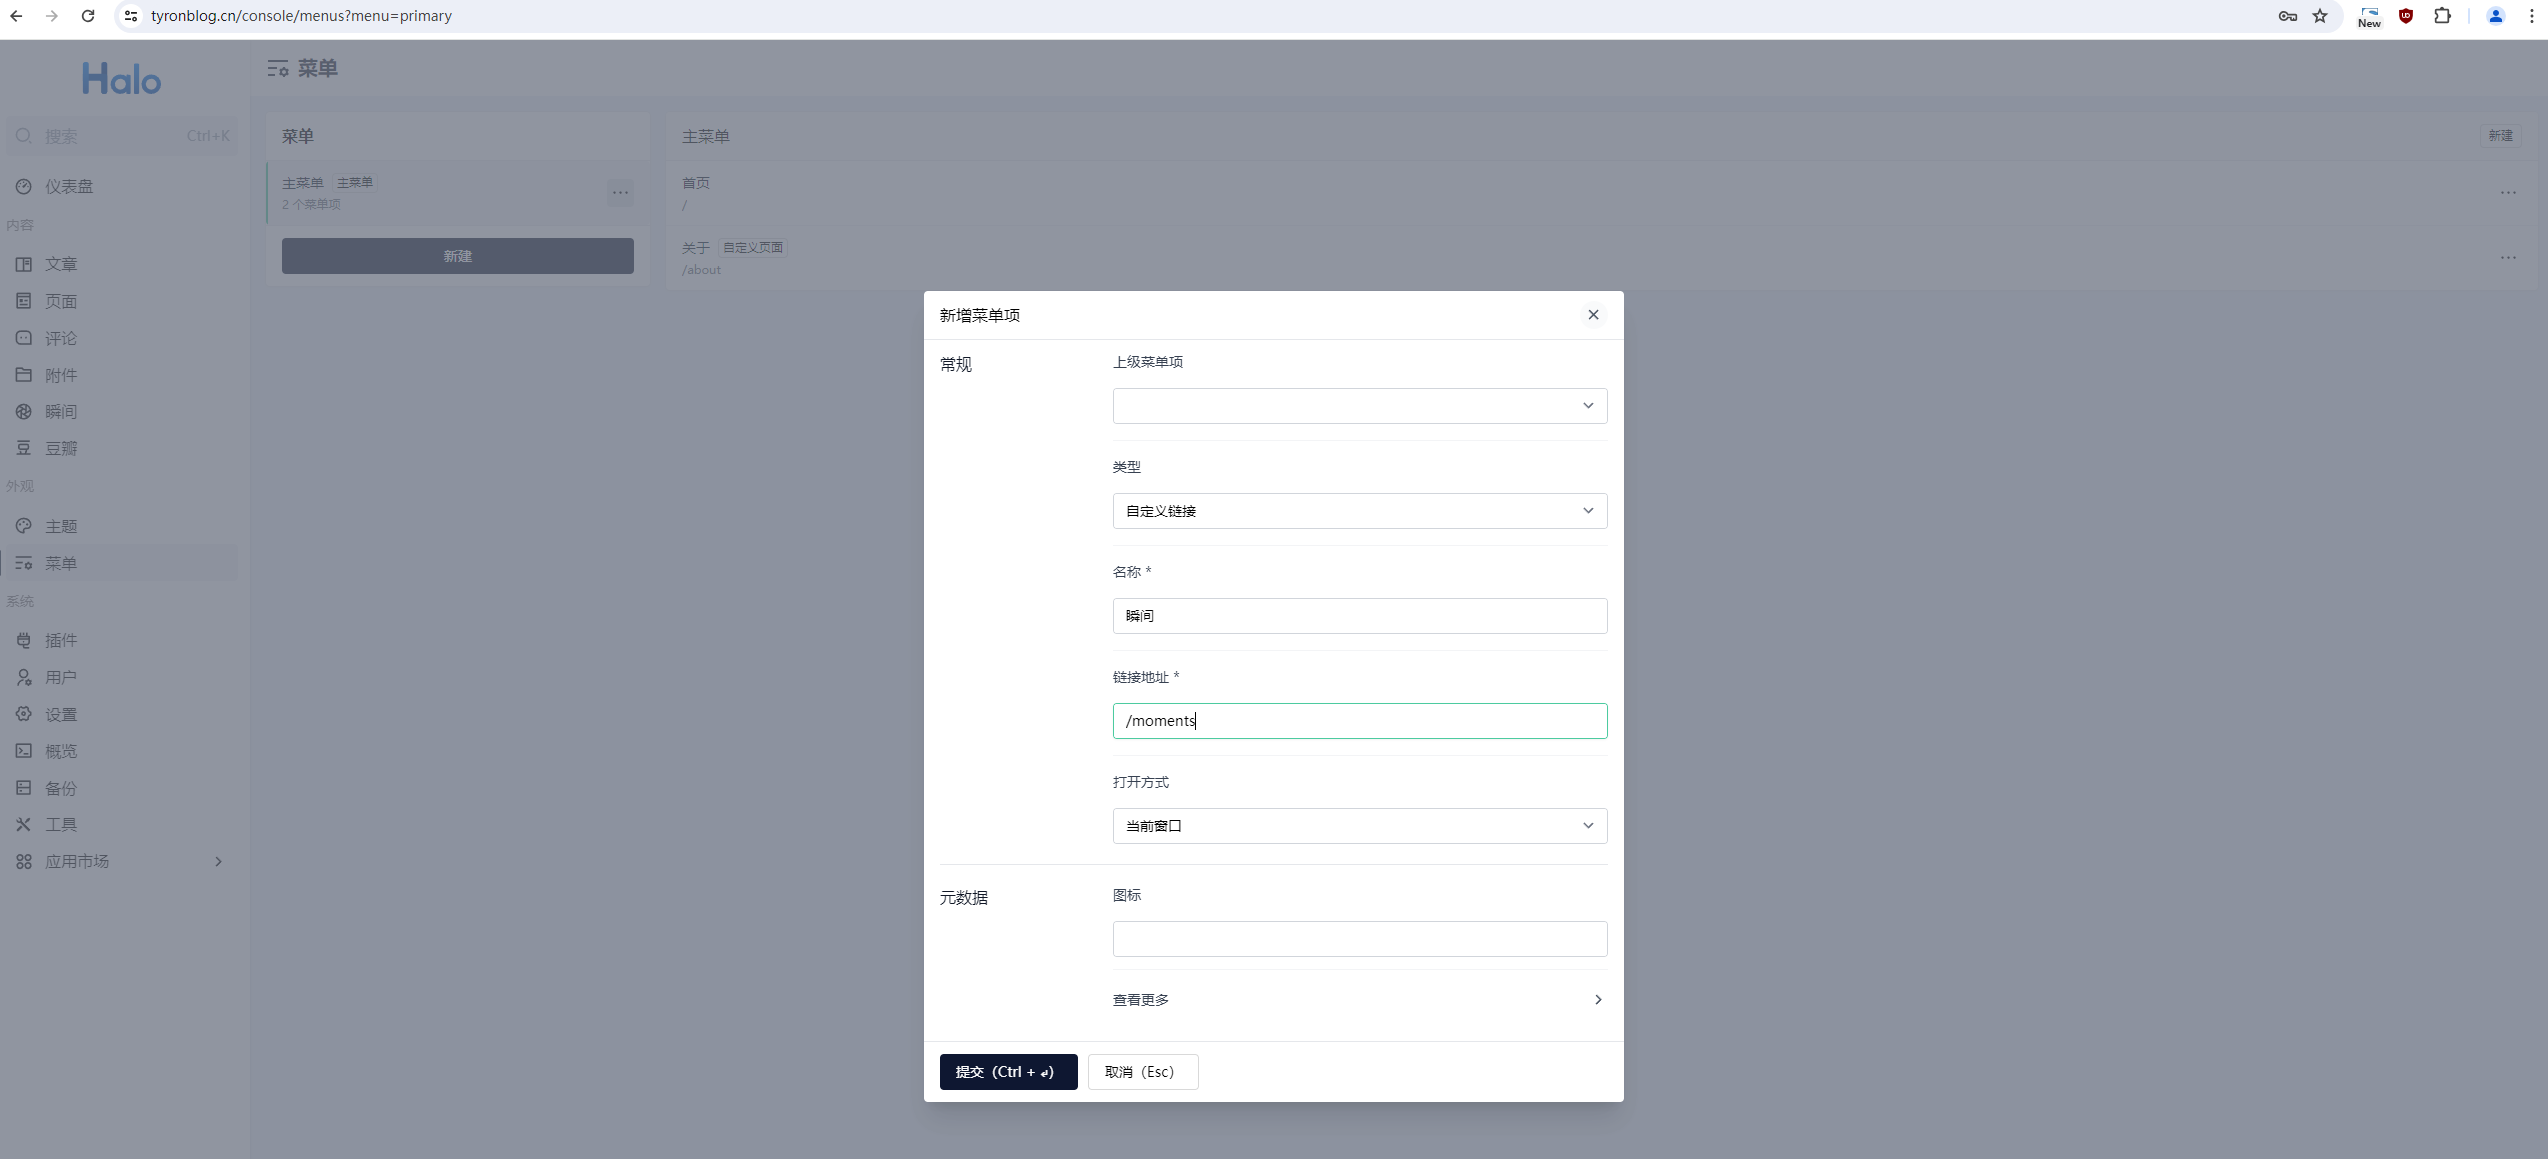Open the 打开方式 dropdown showing 当前窗口
This screenshot has height=1159, width=2548.
(1359, 826)
